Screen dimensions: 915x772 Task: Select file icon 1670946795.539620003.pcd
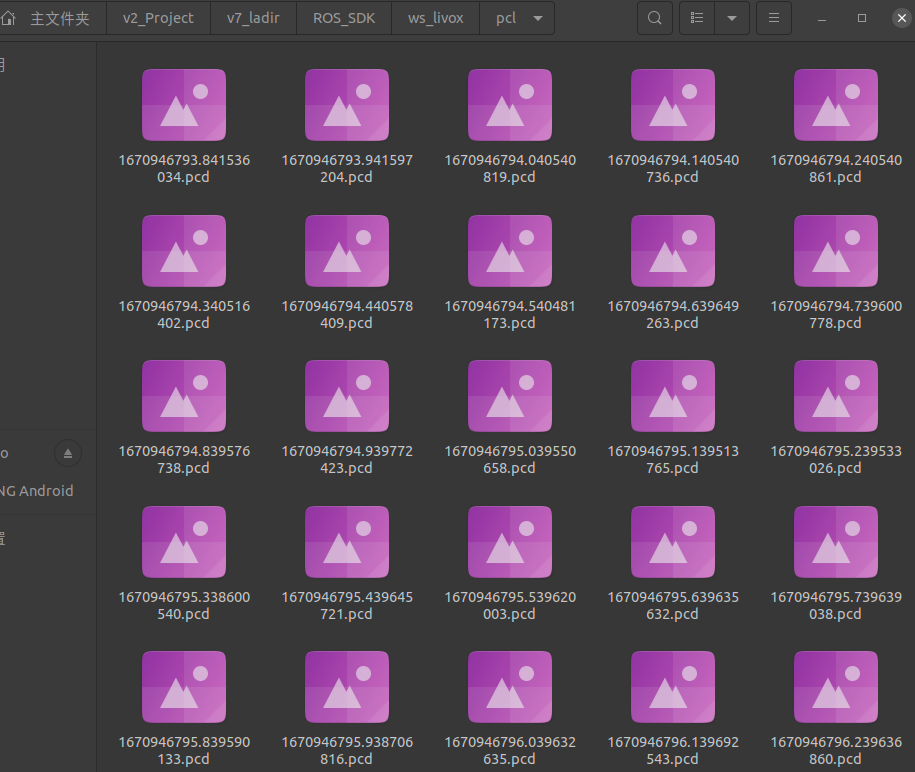pos(510,542)
